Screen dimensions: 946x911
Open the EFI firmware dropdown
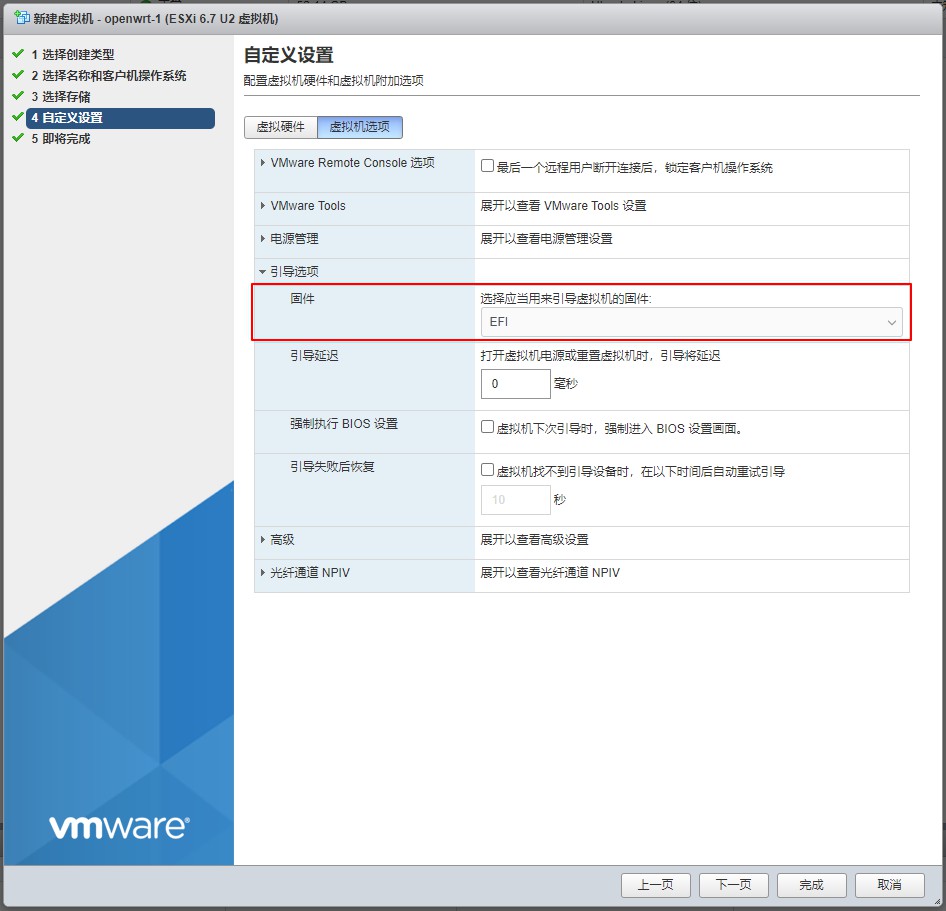click(x=691, y=322)
